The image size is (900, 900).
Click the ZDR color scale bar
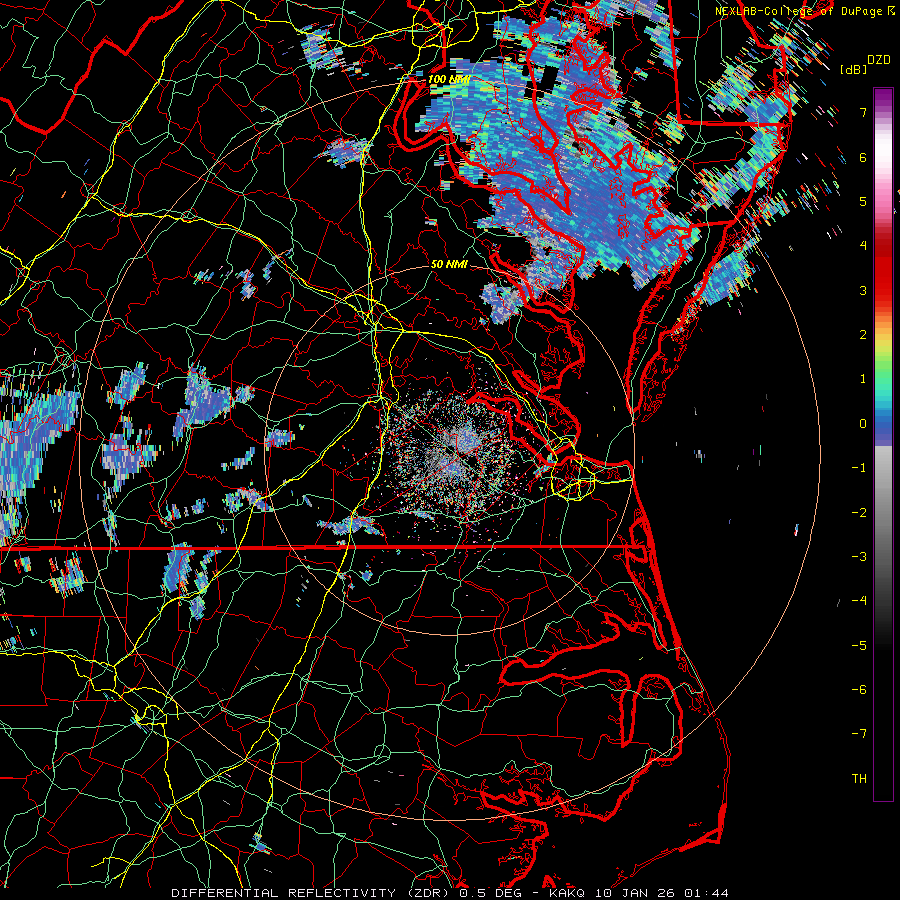[883, 444]
